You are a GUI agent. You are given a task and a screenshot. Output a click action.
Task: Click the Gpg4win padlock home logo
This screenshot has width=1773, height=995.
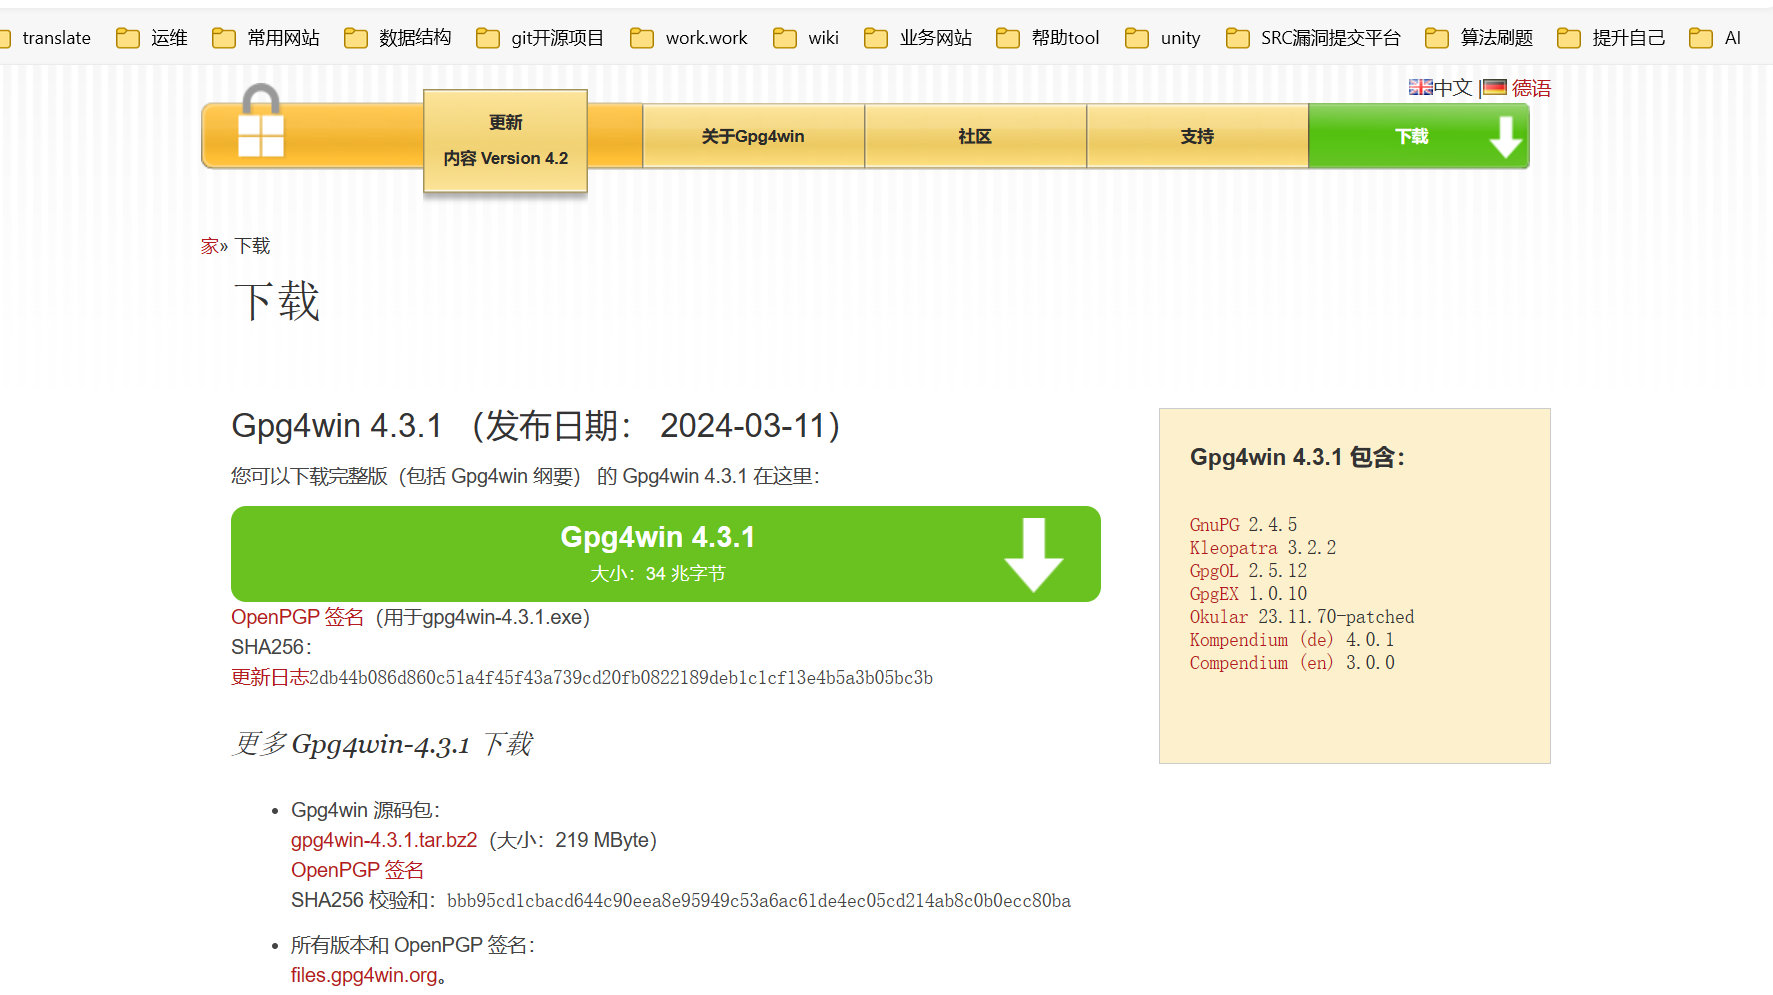261,123
